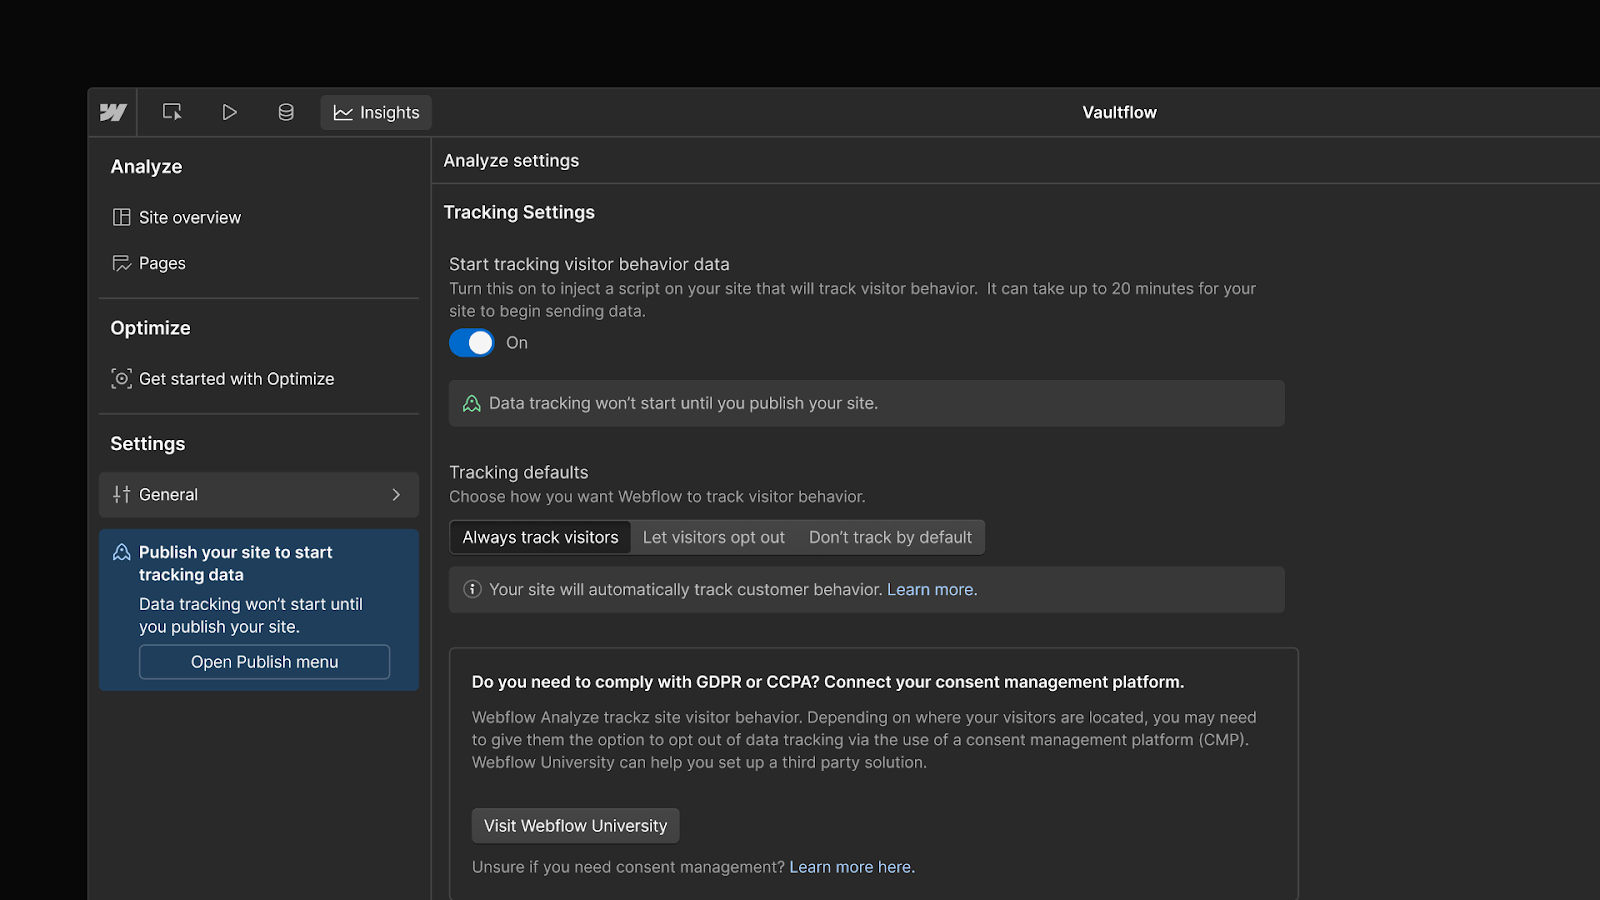Image resolution: width=1600 pixels, height=900 pixels.
Task: Click the Analyze settings header
Action: [511, 160]
